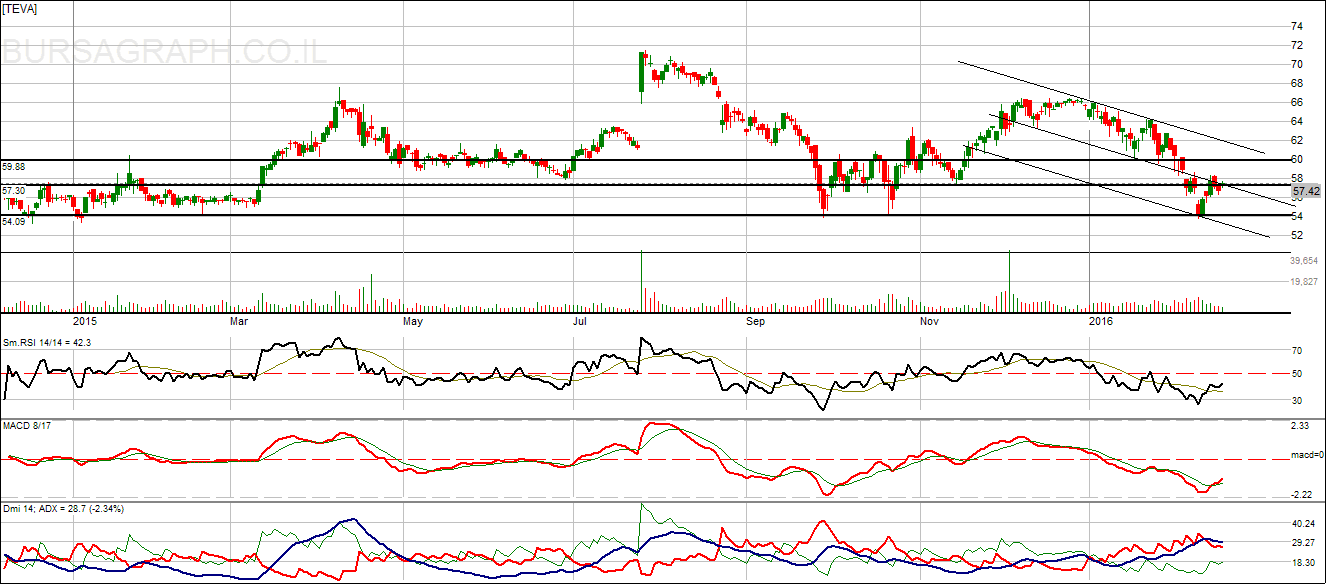Click the price axis value 68
The image size is (1326, 584).
point(1296,83)
